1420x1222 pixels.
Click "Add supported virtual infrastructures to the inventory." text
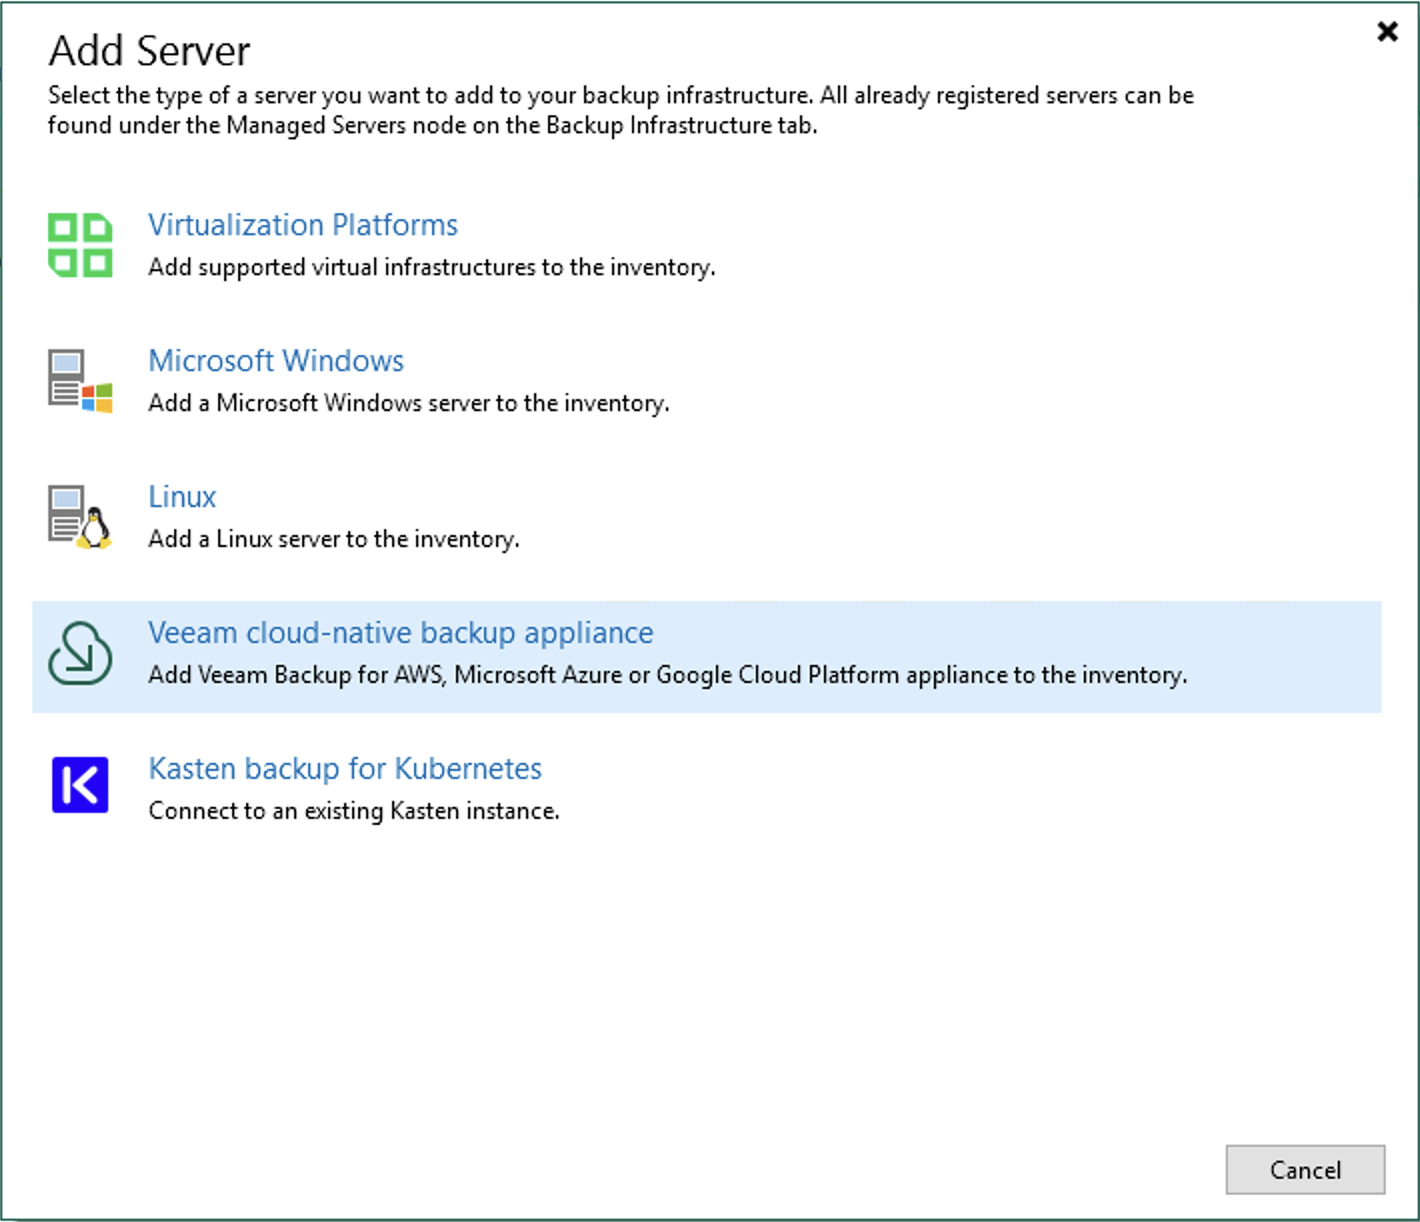[x=432, y=268]
